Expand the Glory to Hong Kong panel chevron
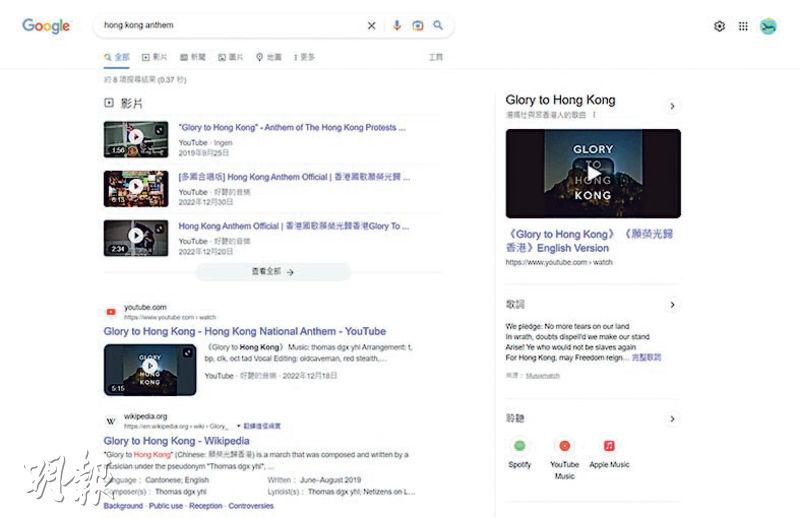Screen dimensions: 800x518 pyautogui.click(x=672, y=106)
